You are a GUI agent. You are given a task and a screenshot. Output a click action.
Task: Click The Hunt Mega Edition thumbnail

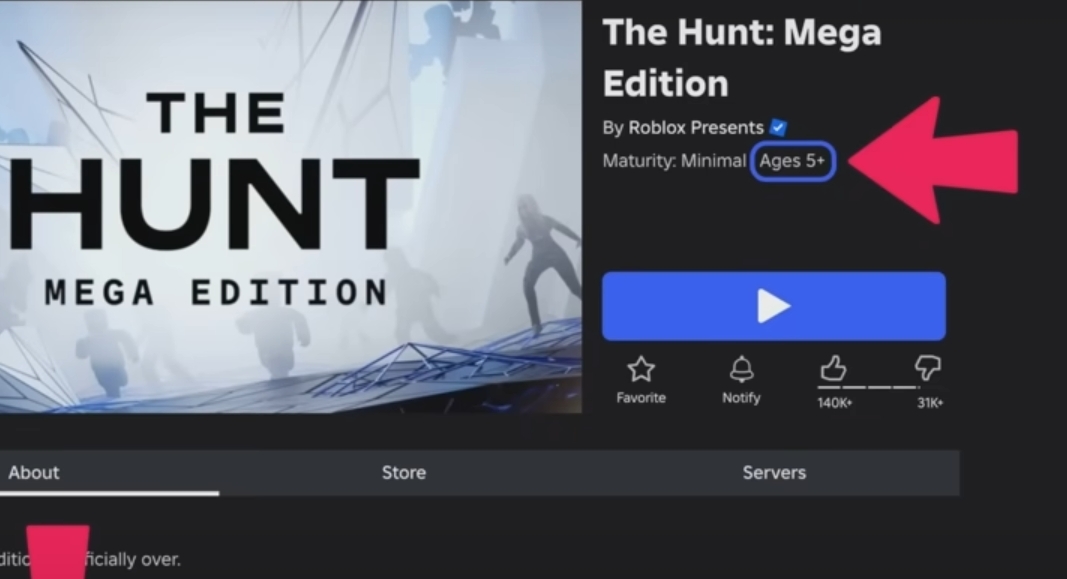tap(290, 205)
